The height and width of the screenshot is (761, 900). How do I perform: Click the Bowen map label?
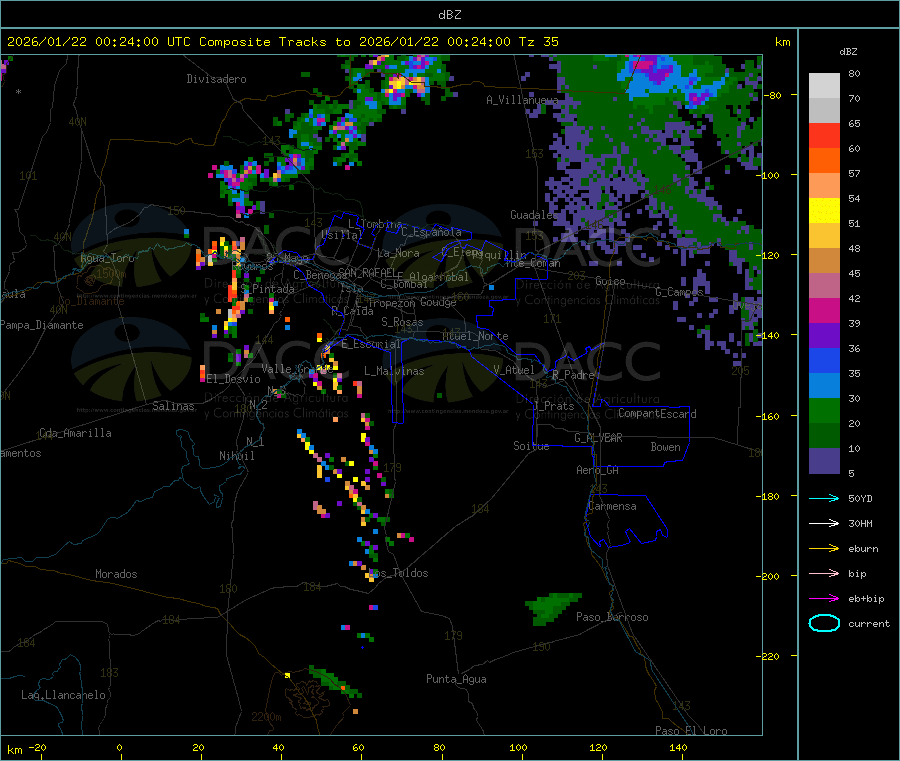(665, 447)
